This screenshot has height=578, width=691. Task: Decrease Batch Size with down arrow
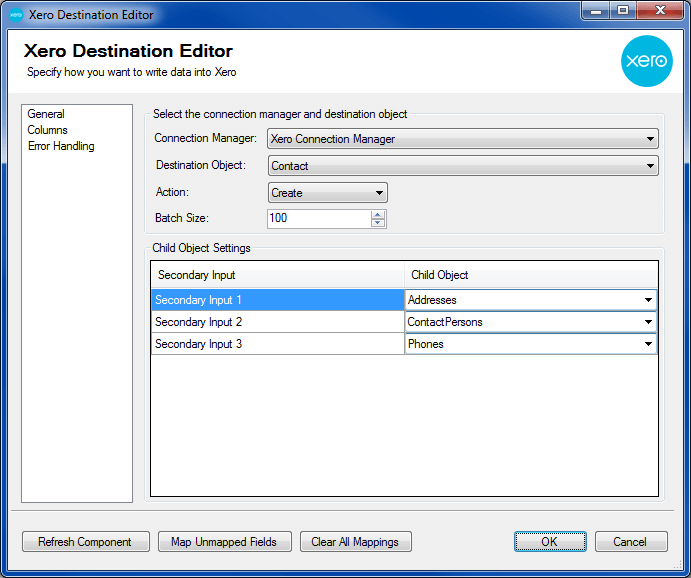(378, 223)
